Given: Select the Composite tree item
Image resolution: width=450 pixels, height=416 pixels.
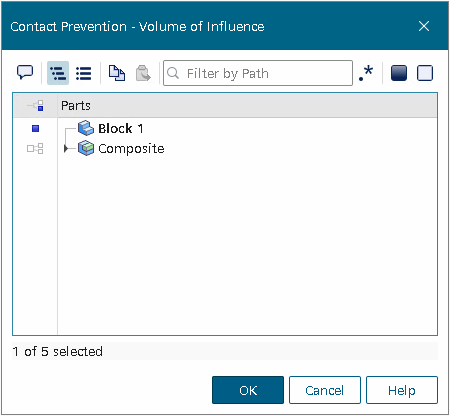Looking at the screenshot, I should [x=131, y=148].
